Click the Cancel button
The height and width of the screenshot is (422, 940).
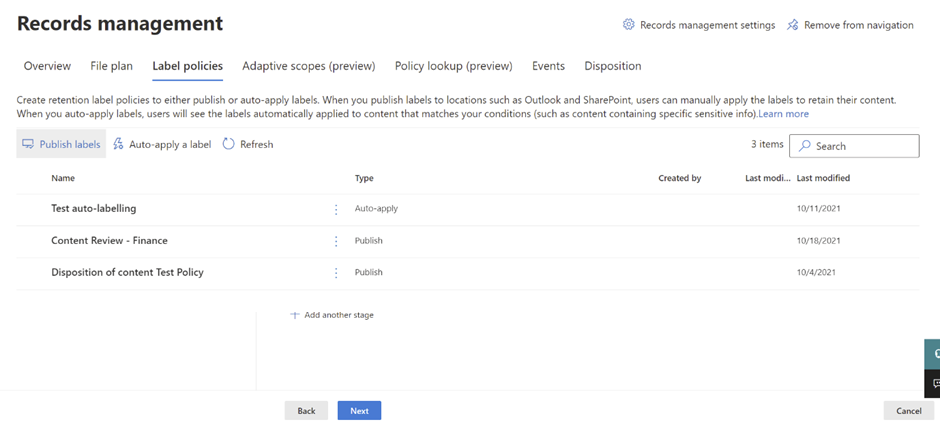pos(908,411)
